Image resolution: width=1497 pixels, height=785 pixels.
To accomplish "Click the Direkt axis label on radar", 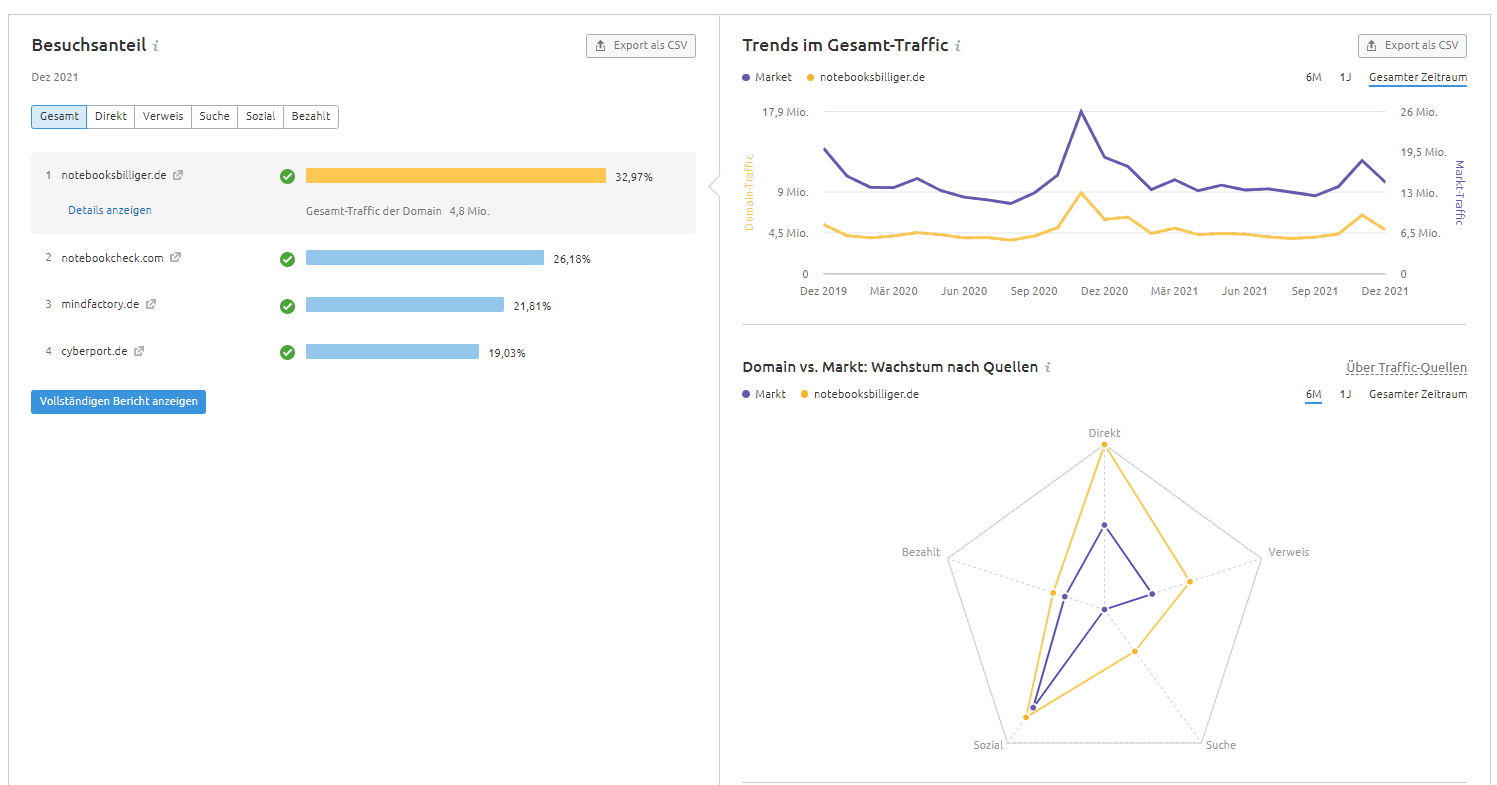I will point(1104,433).
